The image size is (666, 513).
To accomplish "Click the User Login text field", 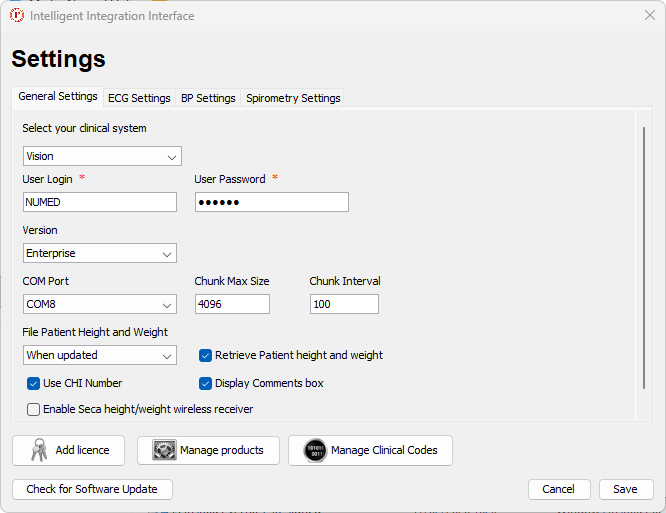I will click(99, 202).
